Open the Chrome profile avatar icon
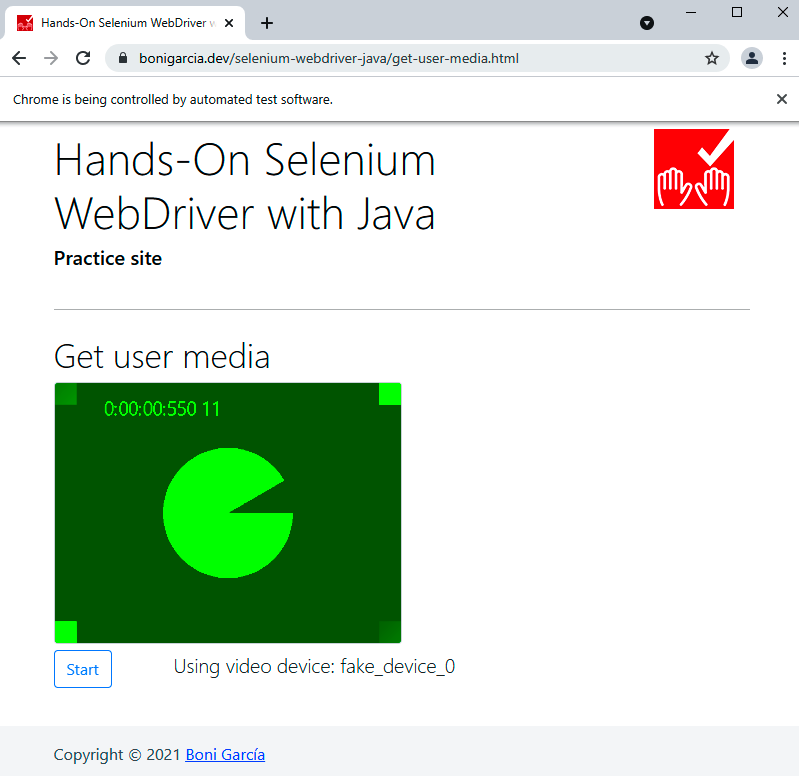 [x=751, y=58]
